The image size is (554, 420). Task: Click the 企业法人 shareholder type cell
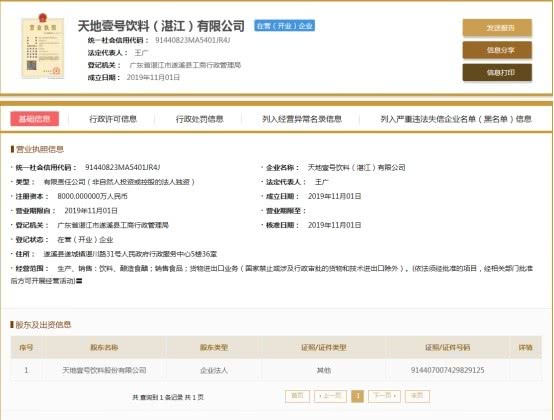[214, 370]
